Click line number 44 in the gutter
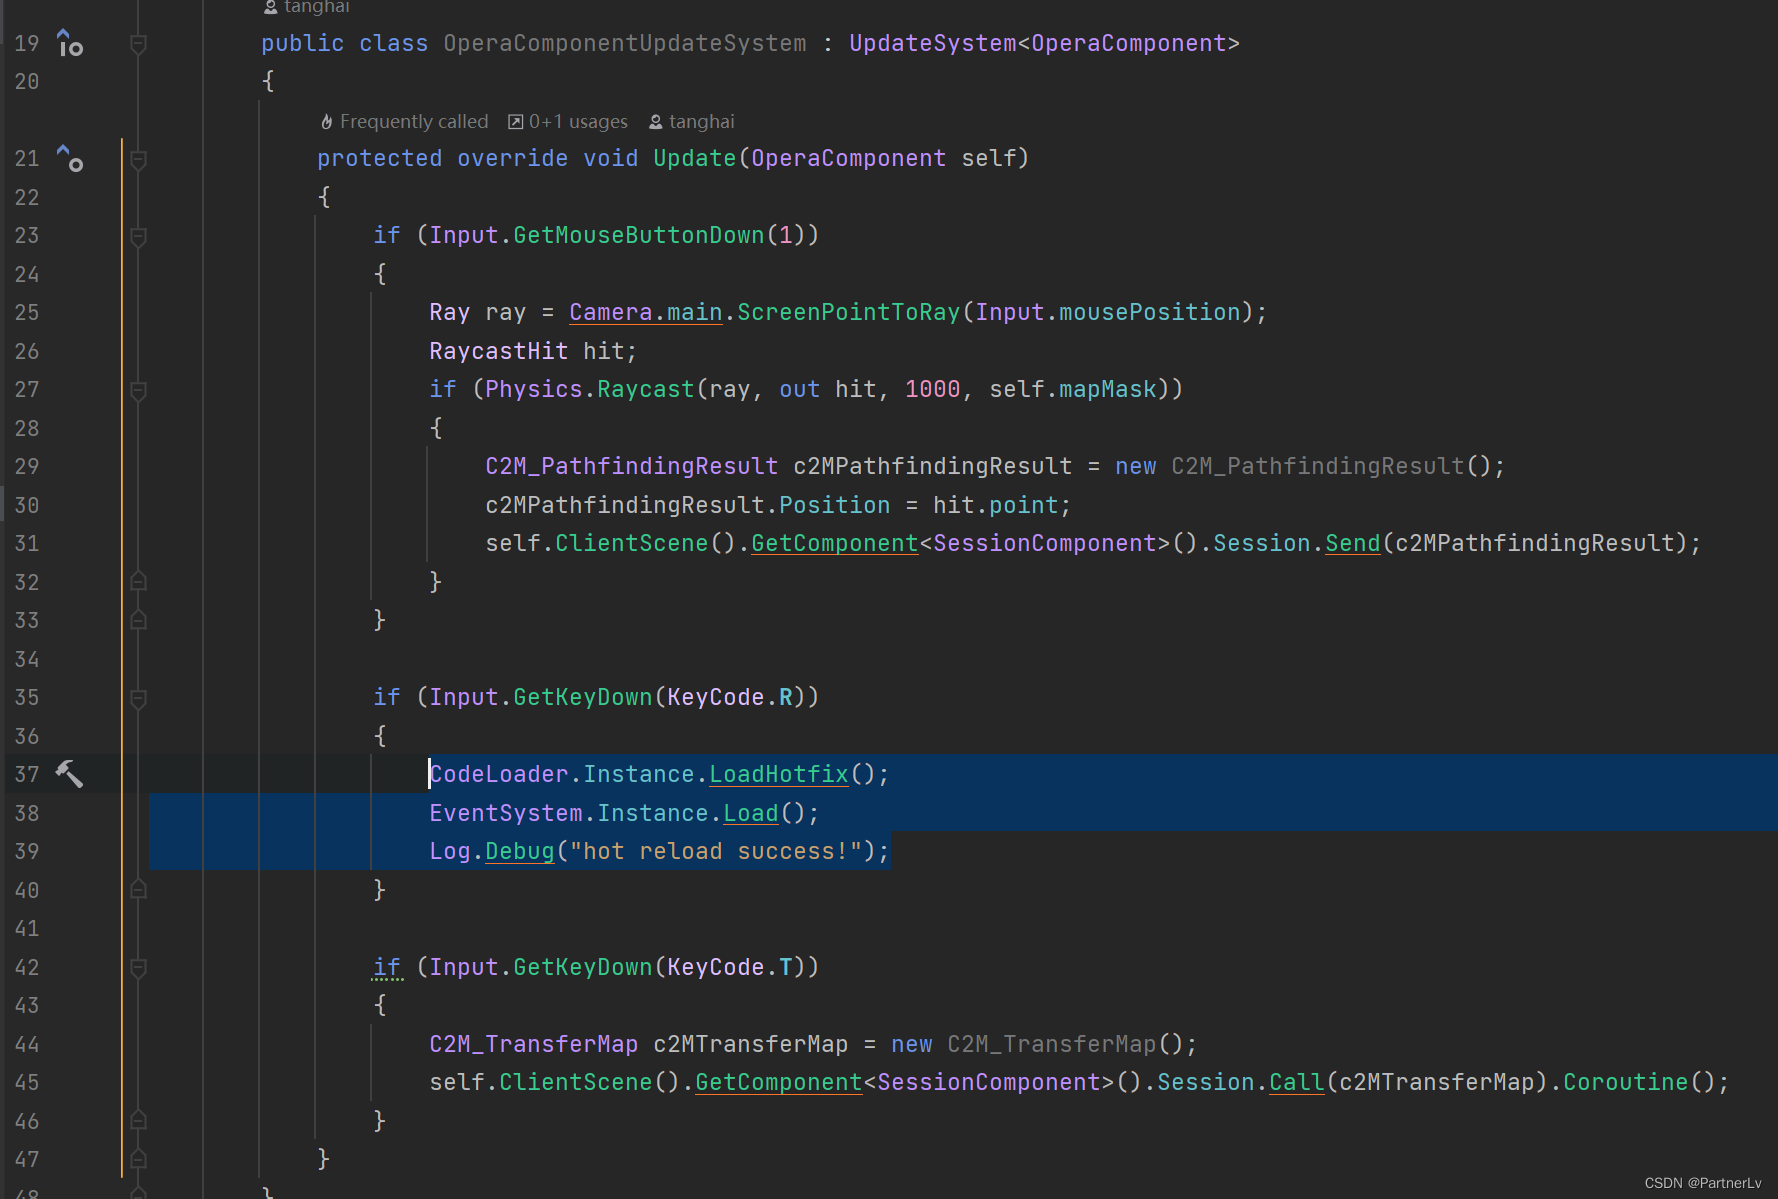 (x=27, y=1044)
